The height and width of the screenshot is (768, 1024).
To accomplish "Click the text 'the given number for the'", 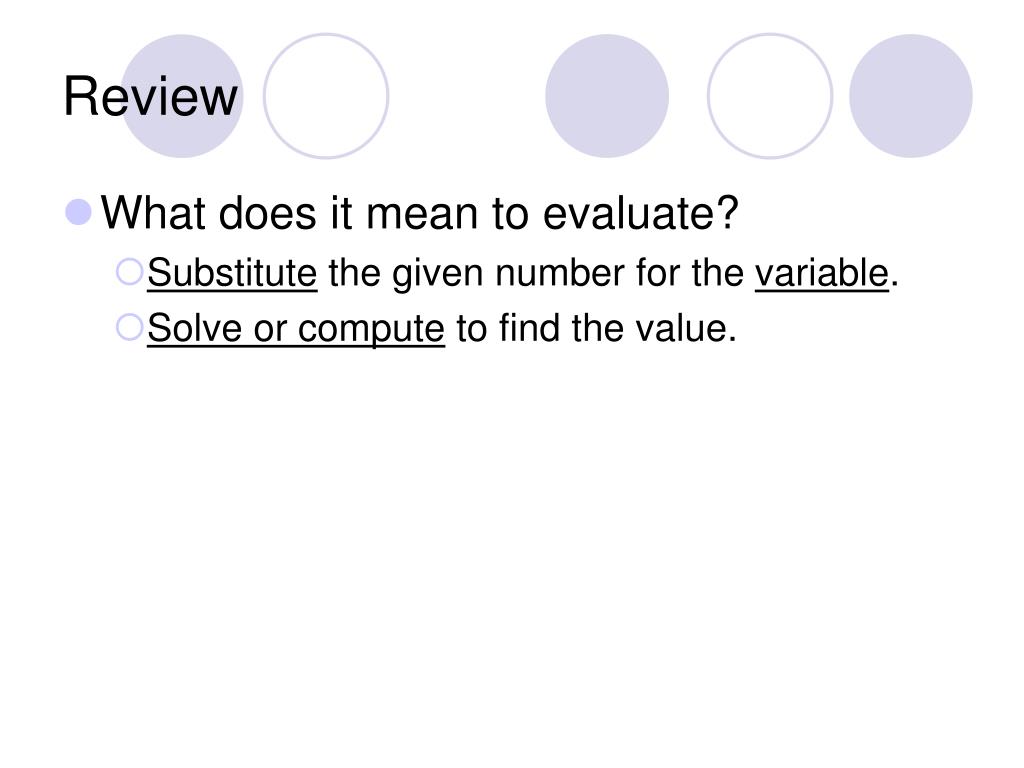I will pos(536,272).
